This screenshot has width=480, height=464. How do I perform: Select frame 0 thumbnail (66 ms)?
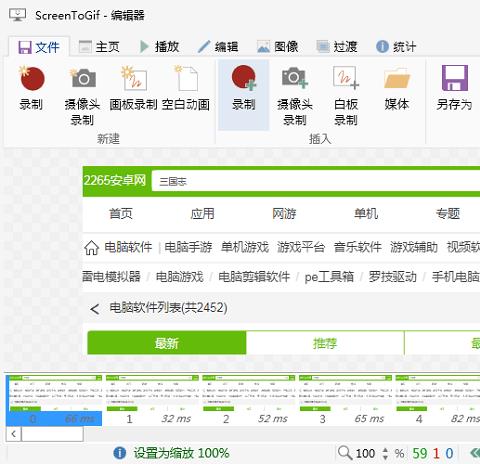tap(54, 401)
